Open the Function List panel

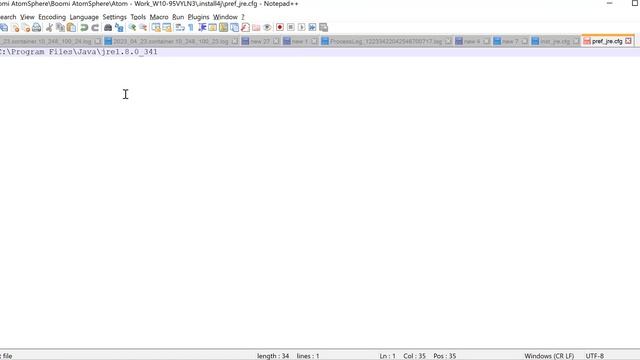[245, 27]
